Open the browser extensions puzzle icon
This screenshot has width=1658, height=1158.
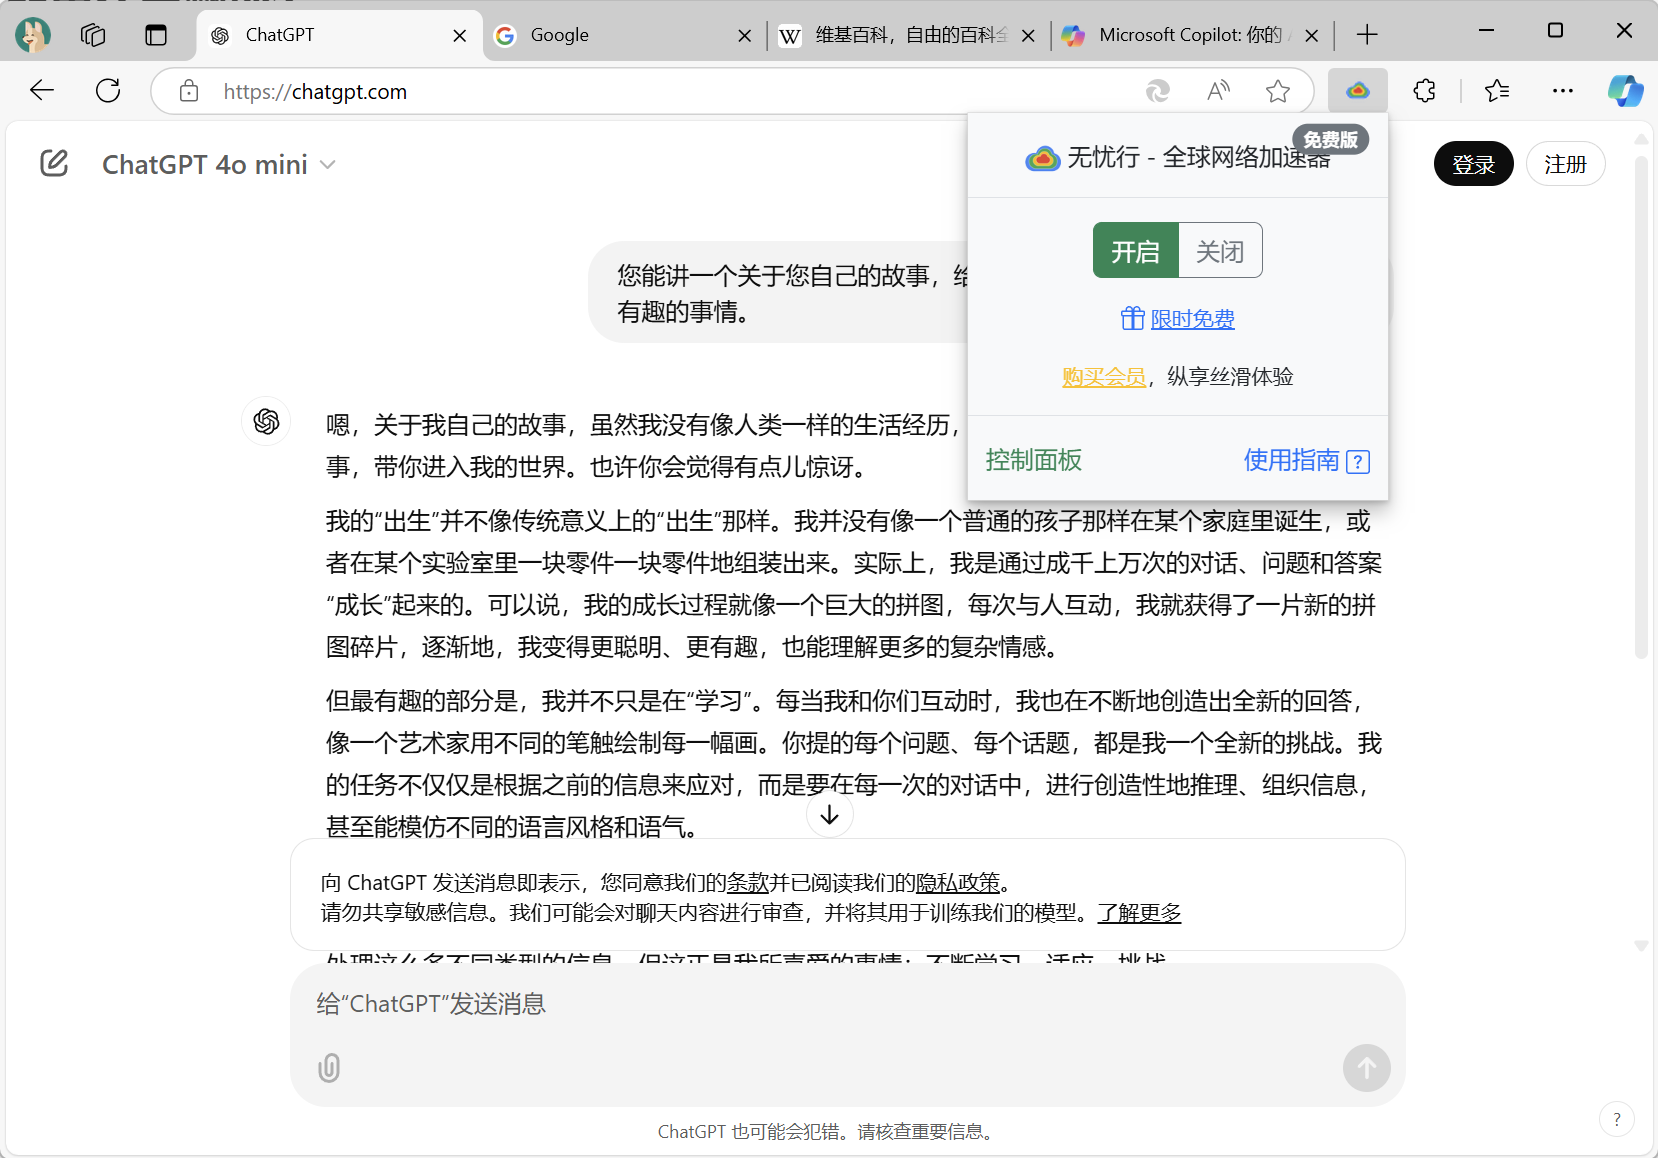(x=1424, y=91)
